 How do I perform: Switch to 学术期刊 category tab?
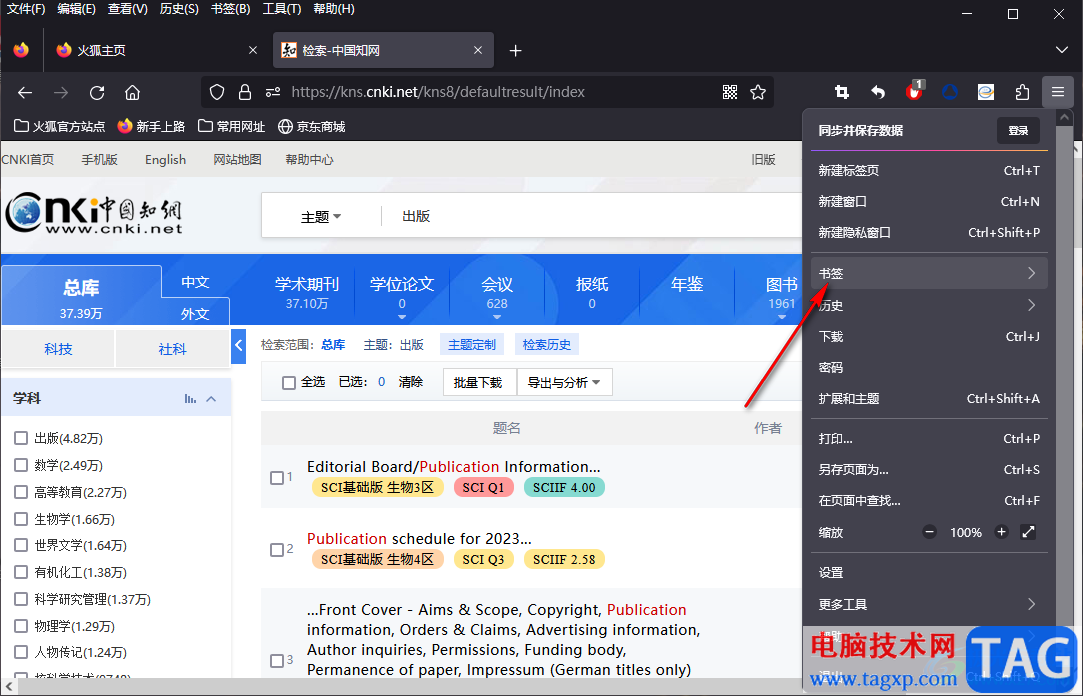point(307,292)
